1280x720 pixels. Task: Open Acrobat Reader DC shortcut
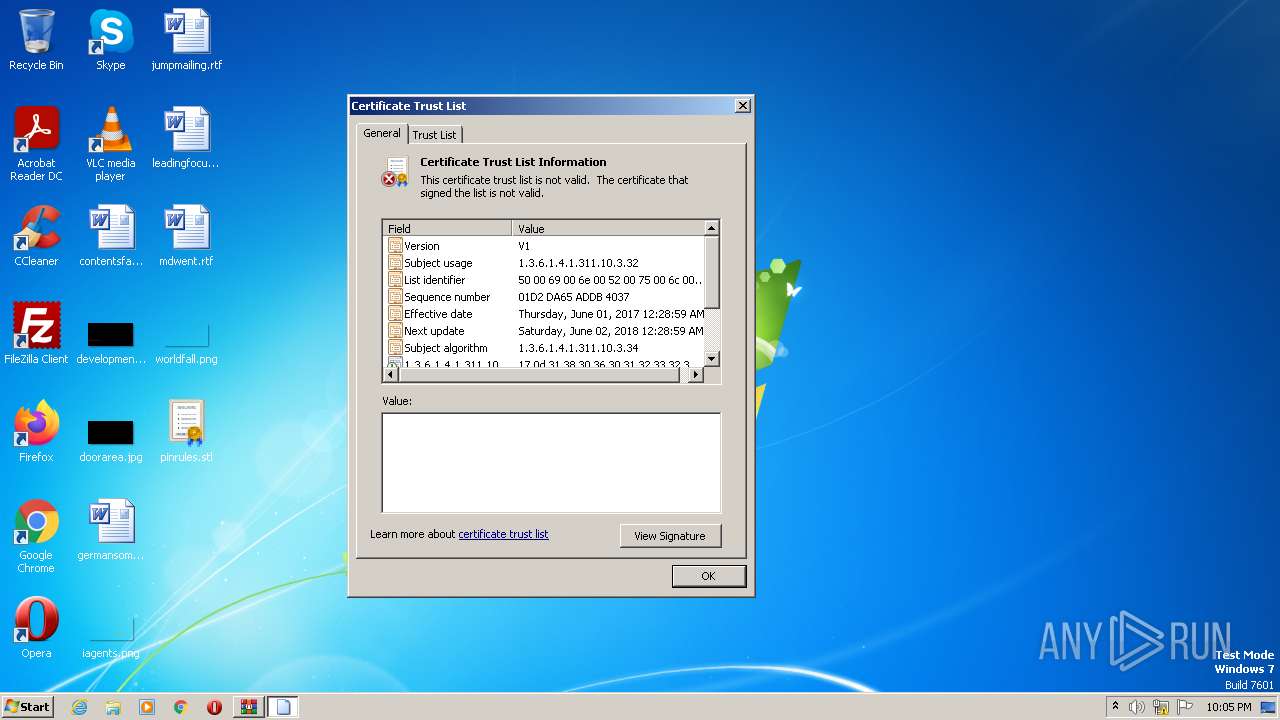(36, 144)
